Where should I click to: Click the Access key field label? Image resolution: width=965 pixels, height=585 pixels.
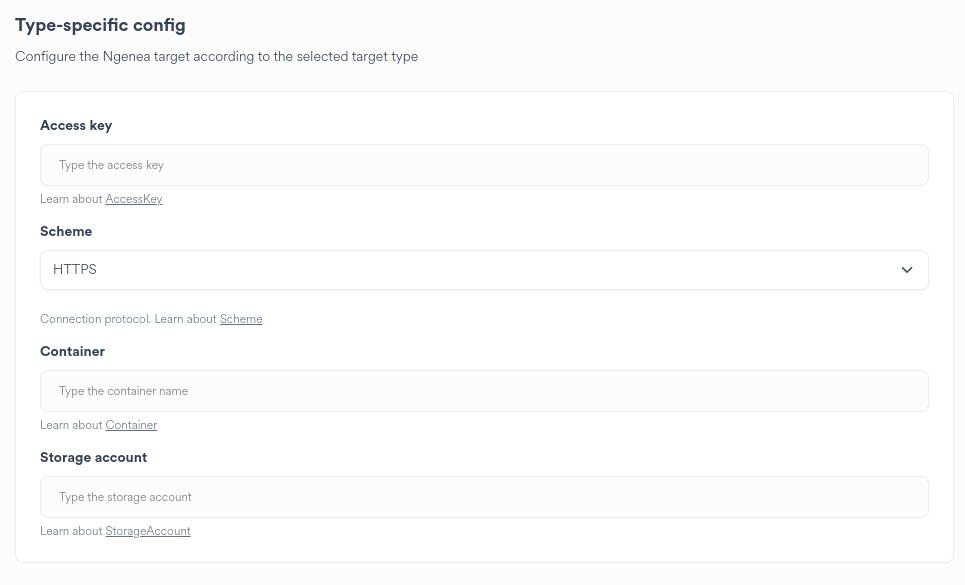click(x=76, y=125)
